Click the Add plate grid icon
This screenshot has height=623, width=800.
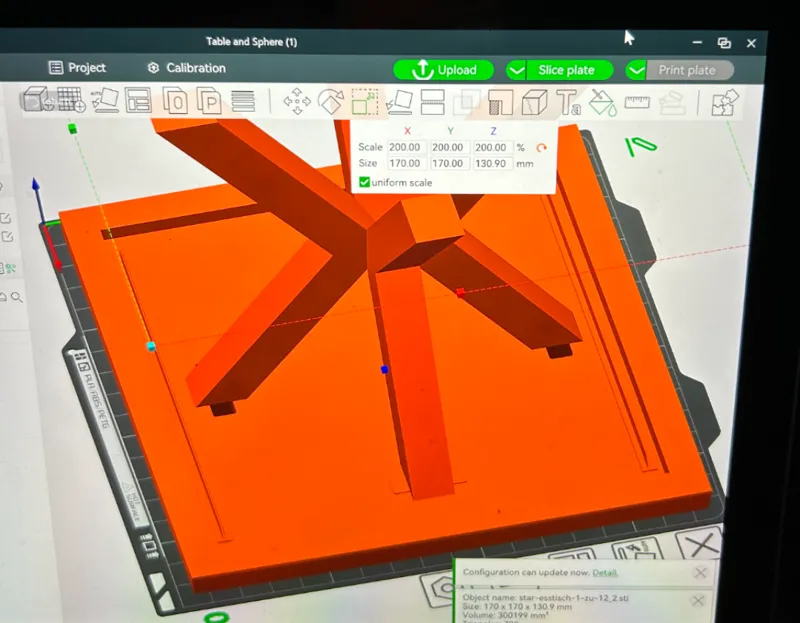pyautogui.click(x=70, y=99)
